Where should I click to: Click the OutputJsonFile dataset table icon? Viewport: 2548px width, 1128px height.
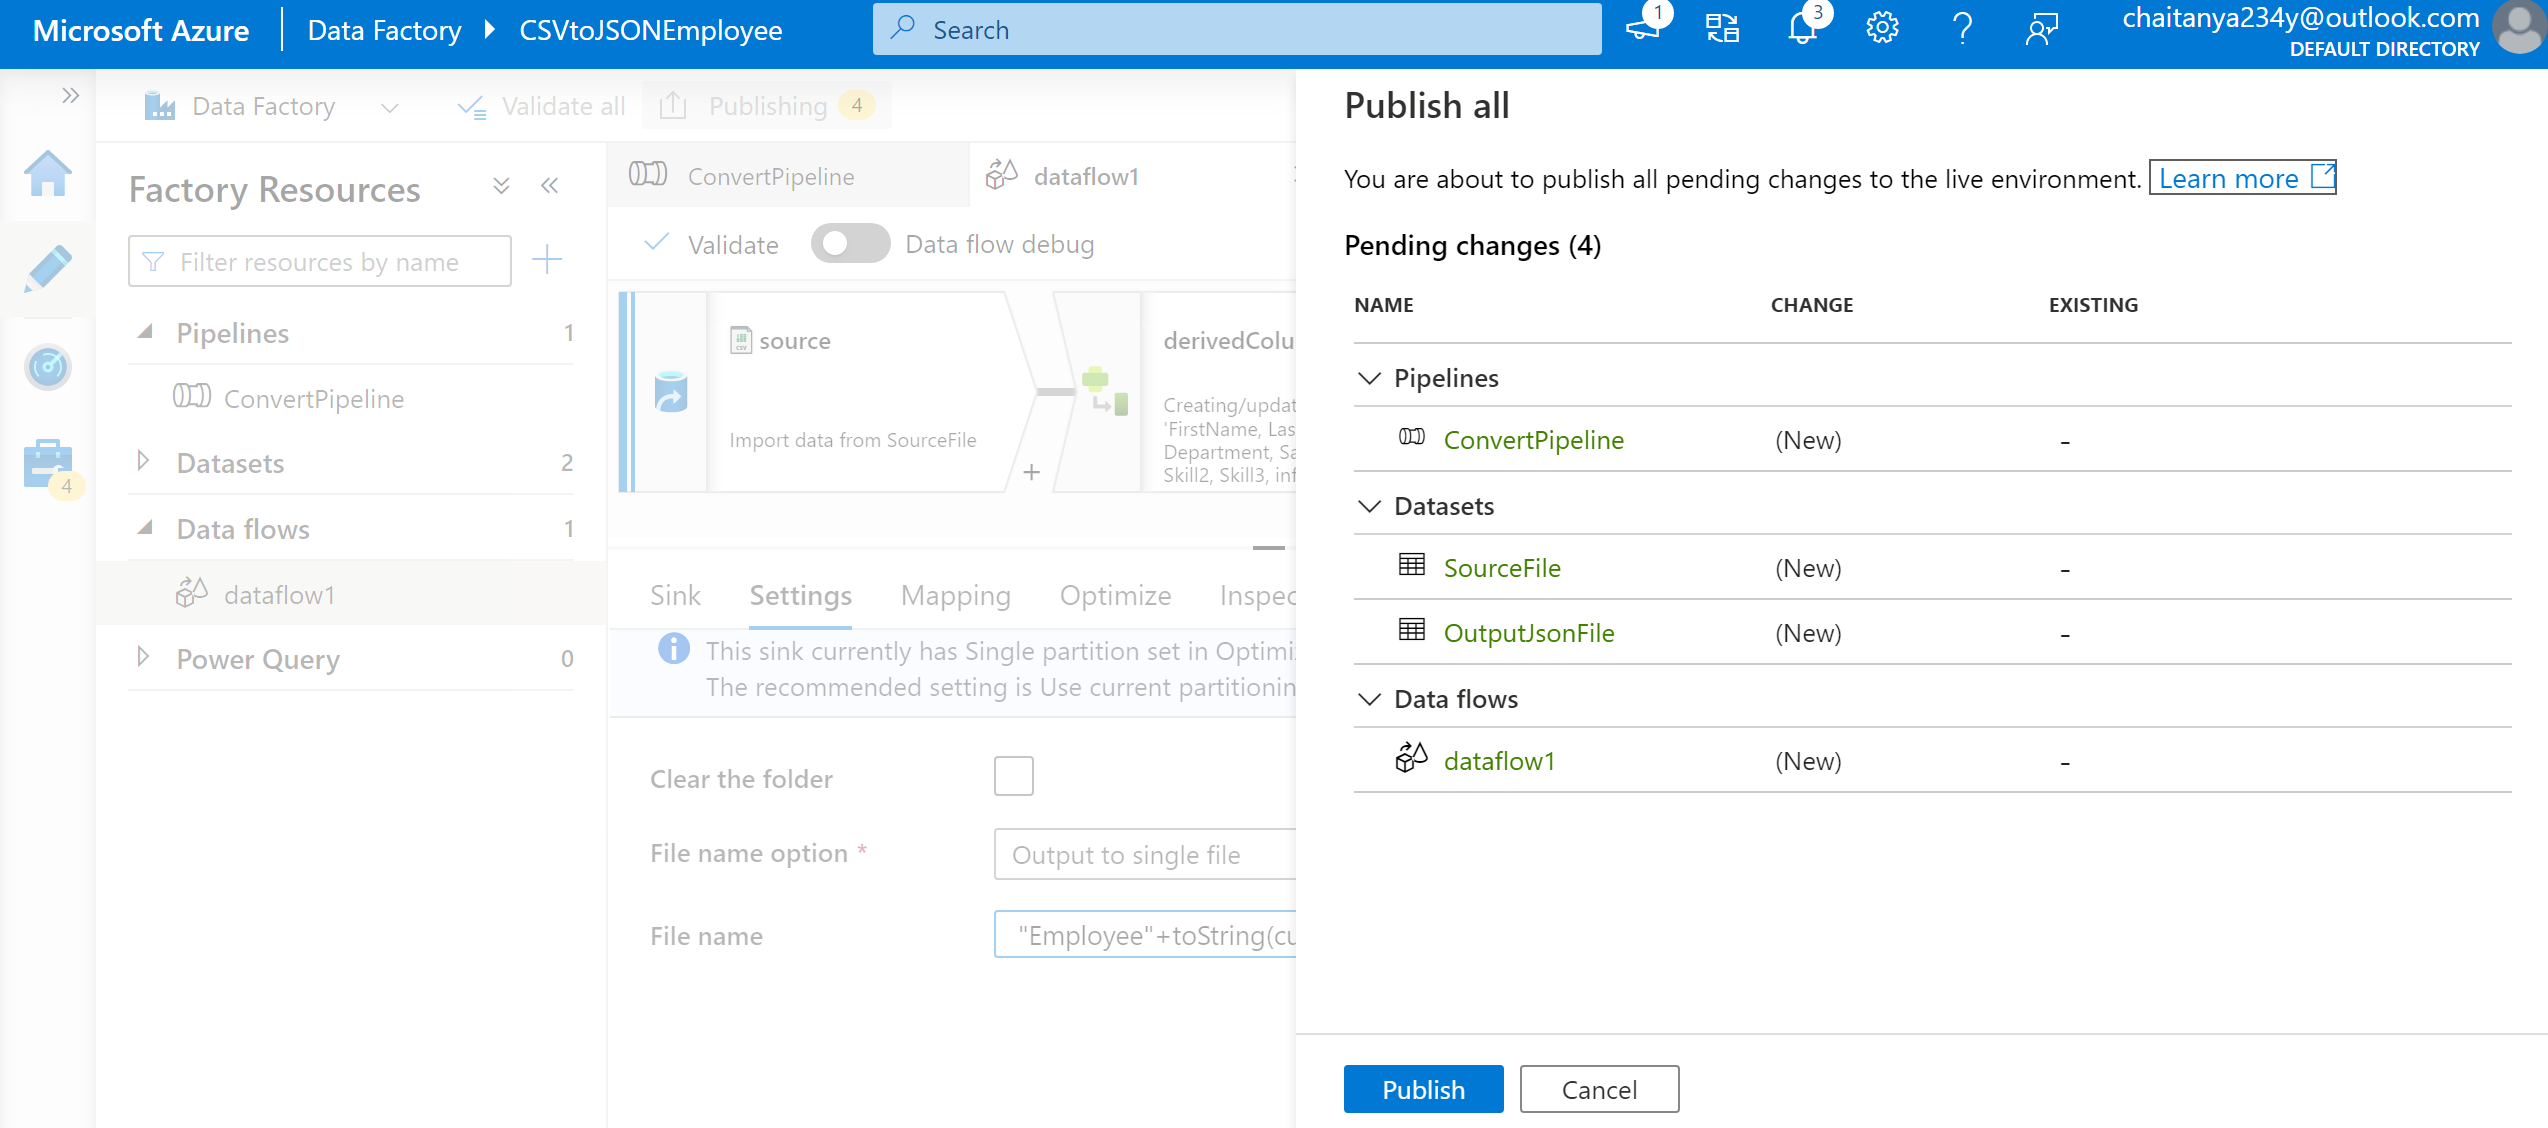click(1412, 630)
